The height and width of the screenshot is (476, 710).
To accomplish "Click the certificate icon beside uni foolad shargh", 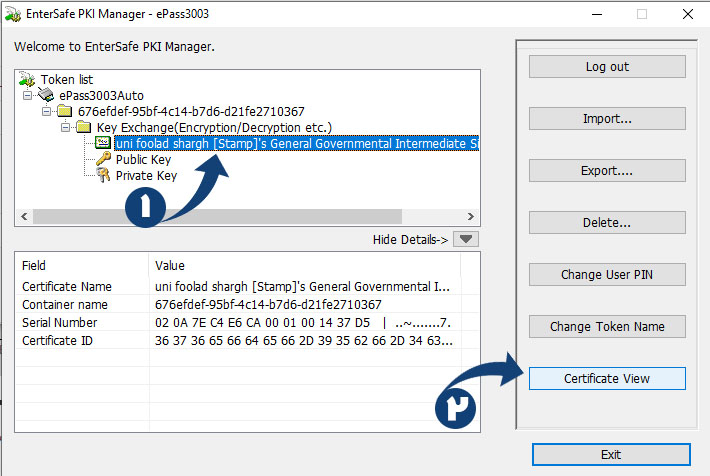I will tap(103, 143).
